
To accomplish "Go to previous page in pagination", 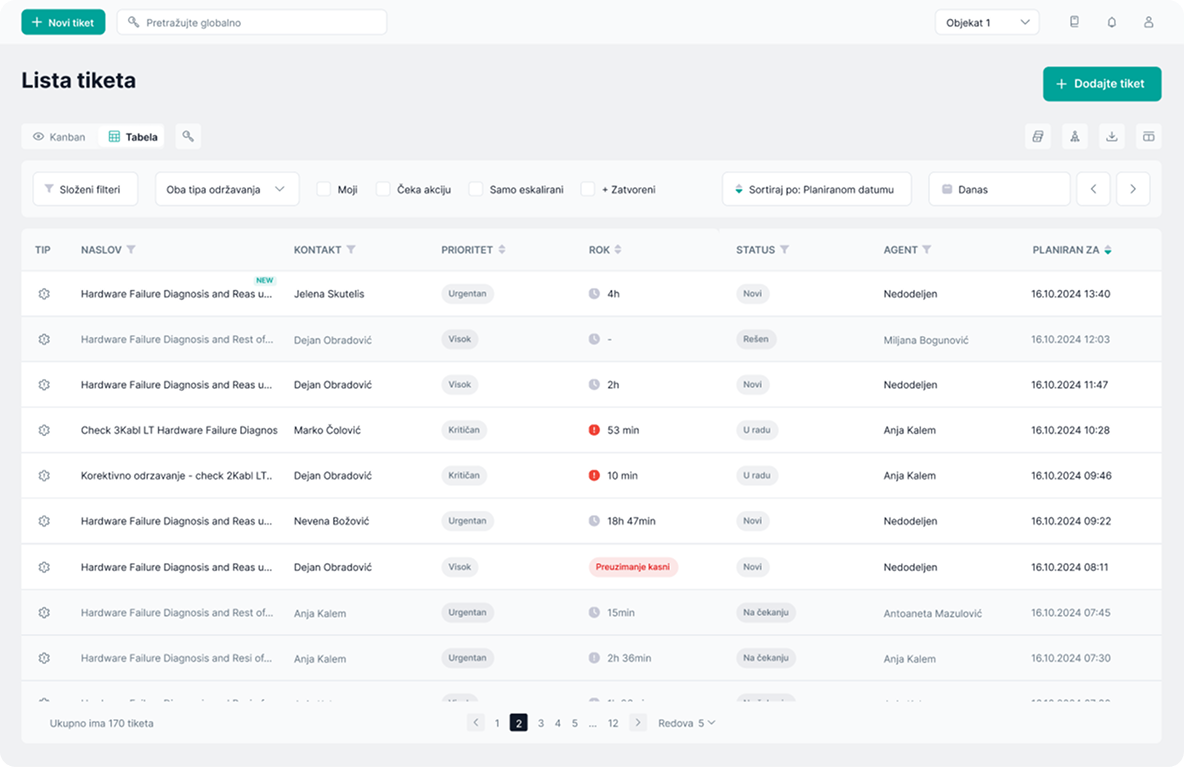I will [476, 723].
